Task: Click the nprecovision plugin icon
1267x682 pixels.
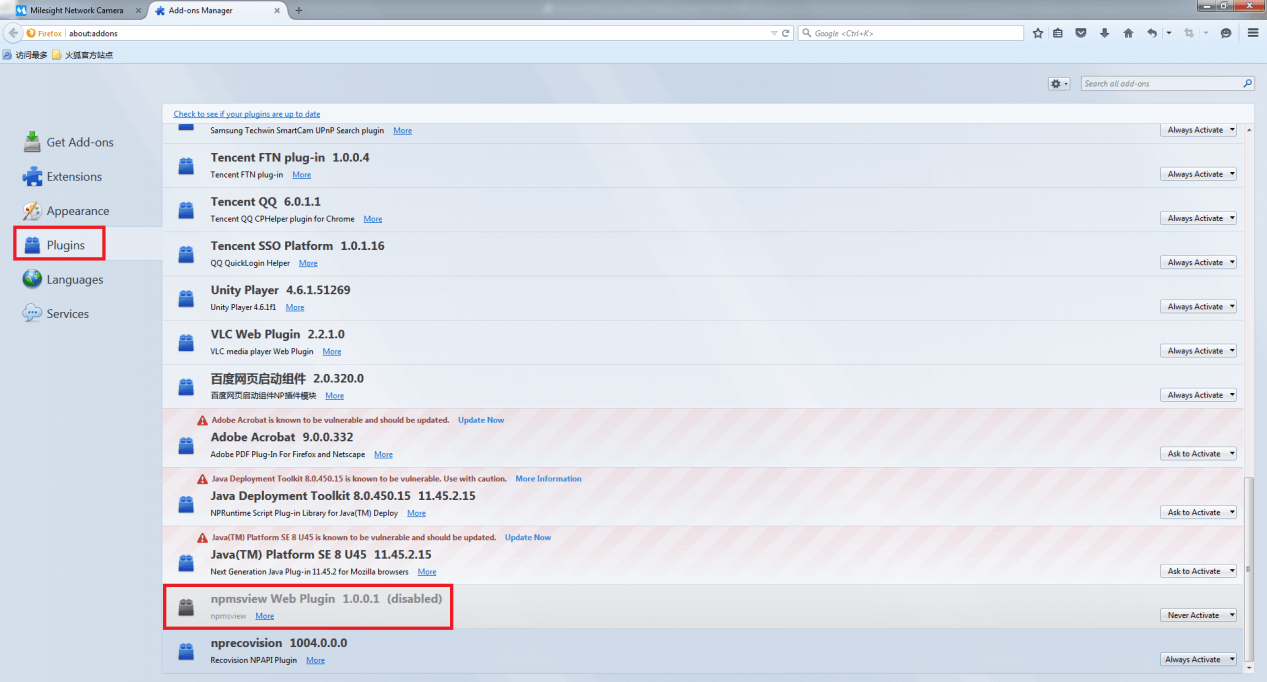Action: click(x=186, y=651)
